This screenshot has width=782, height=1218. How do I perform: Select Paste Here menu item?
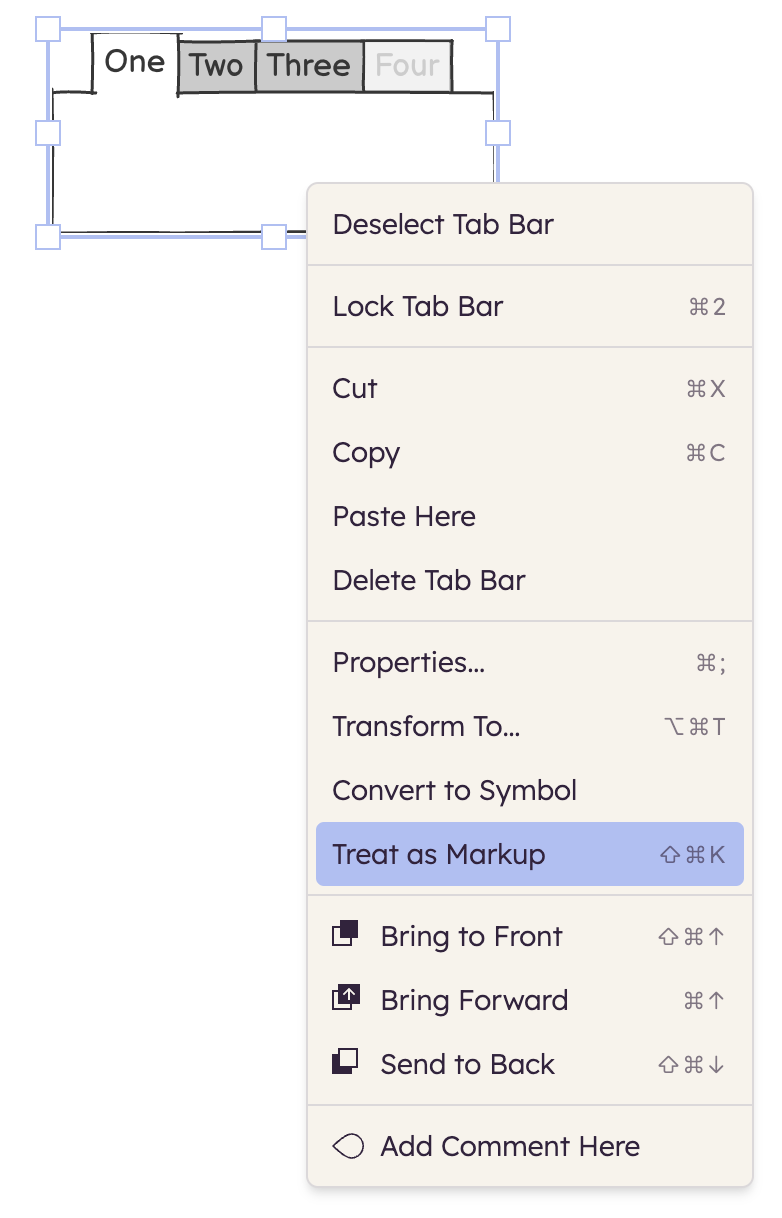click(530, 516)
